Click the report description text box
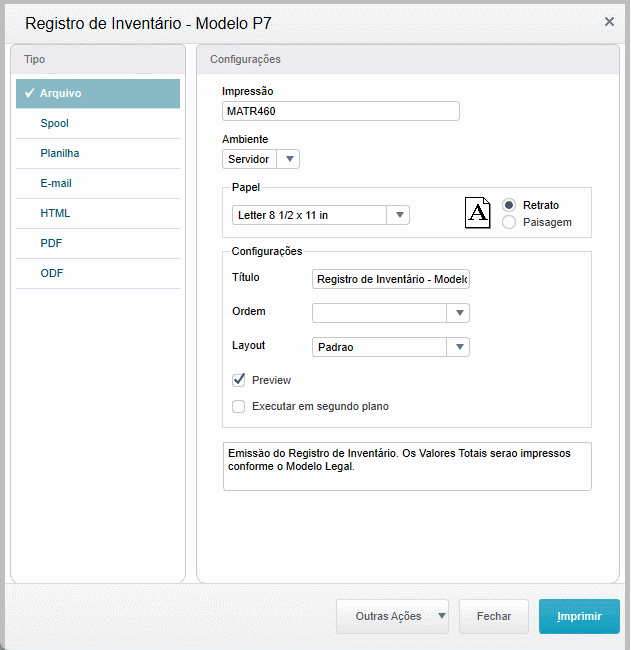The image size is (631, 650). (x=407, y=466)
